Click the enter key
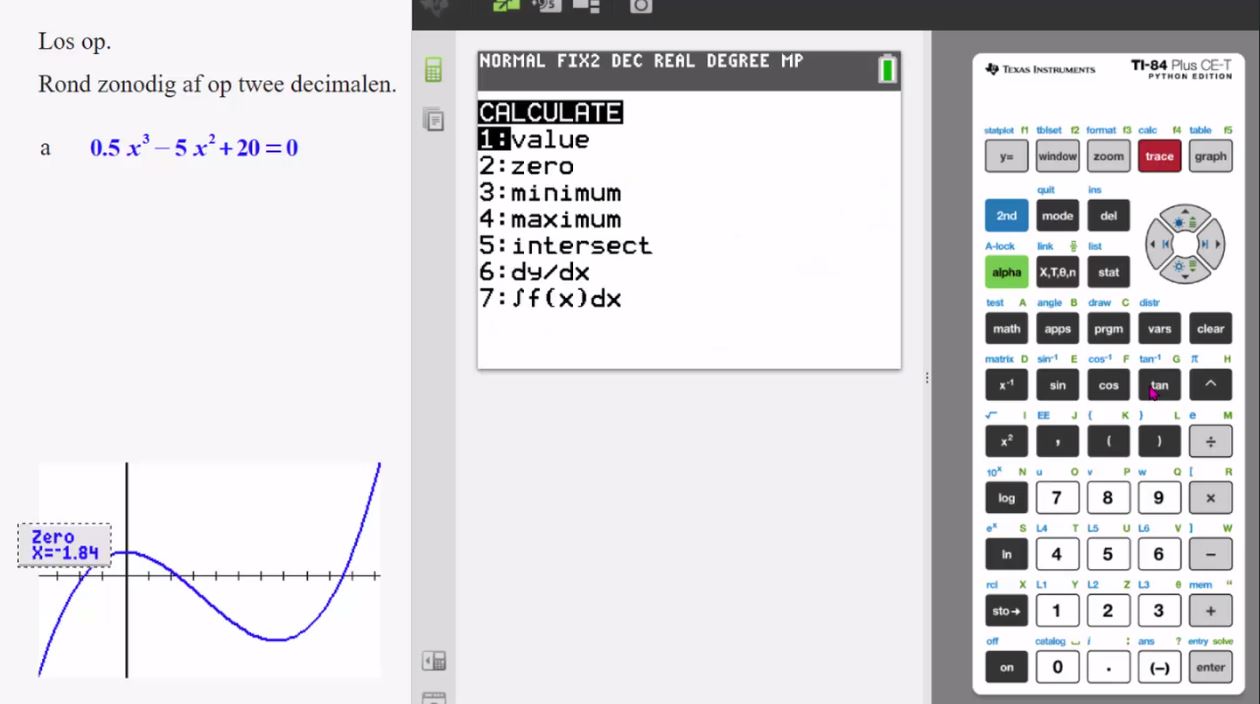 coord(1210,667)
